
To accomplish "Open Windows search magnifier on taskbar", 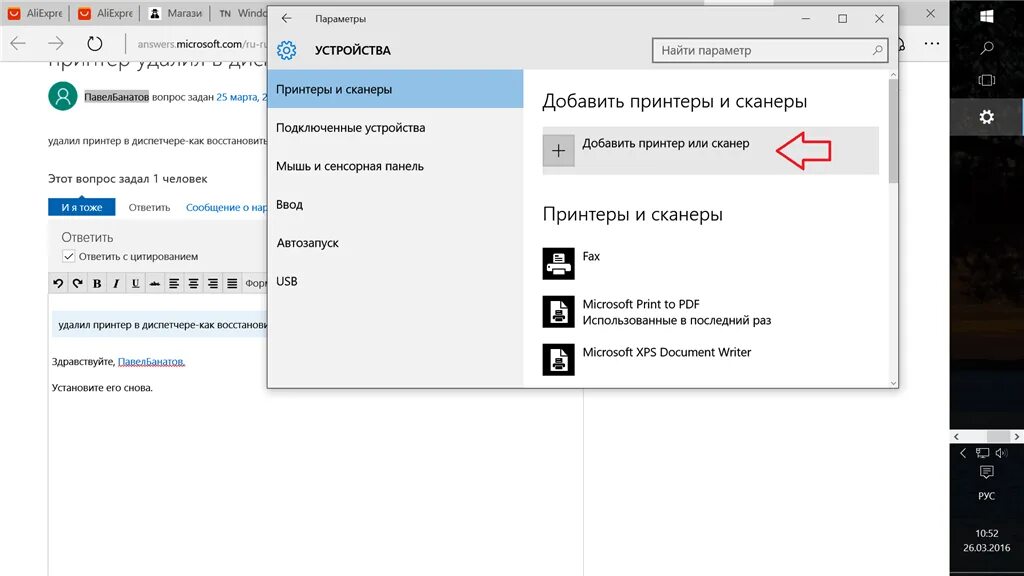I will [987, 48].
